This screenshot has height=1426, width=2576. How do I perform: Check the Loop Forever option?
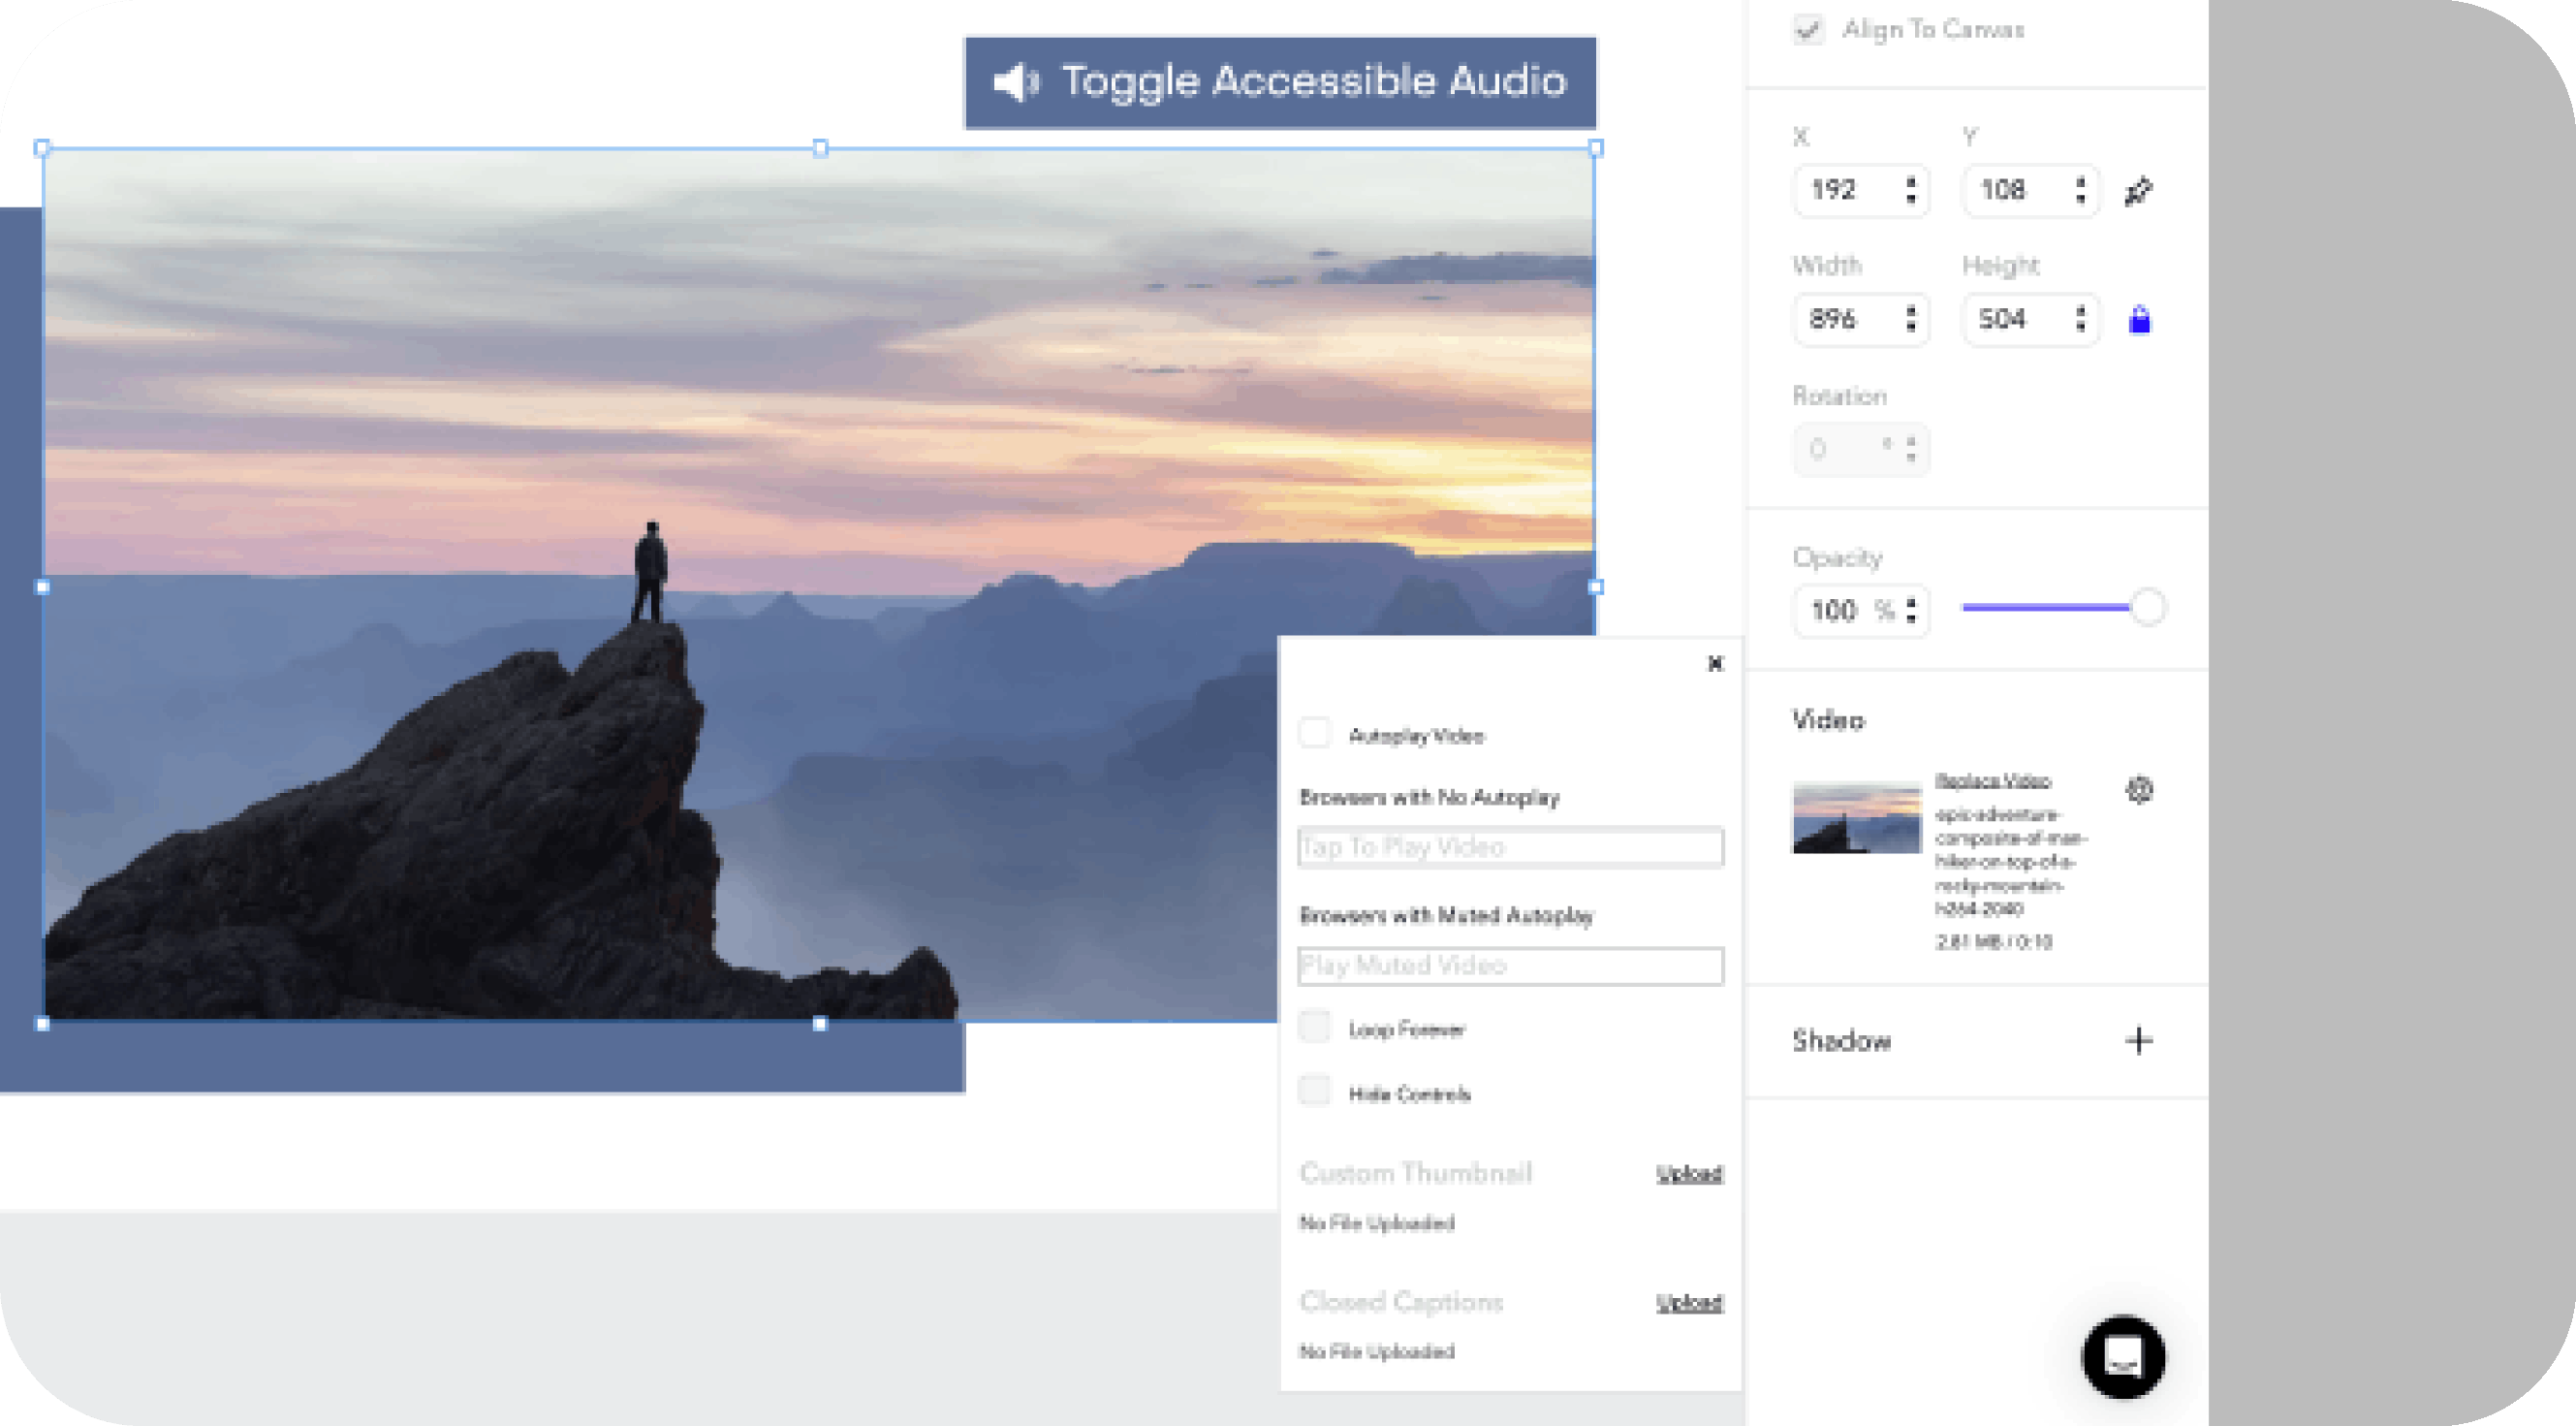tap(1314, 1028)
